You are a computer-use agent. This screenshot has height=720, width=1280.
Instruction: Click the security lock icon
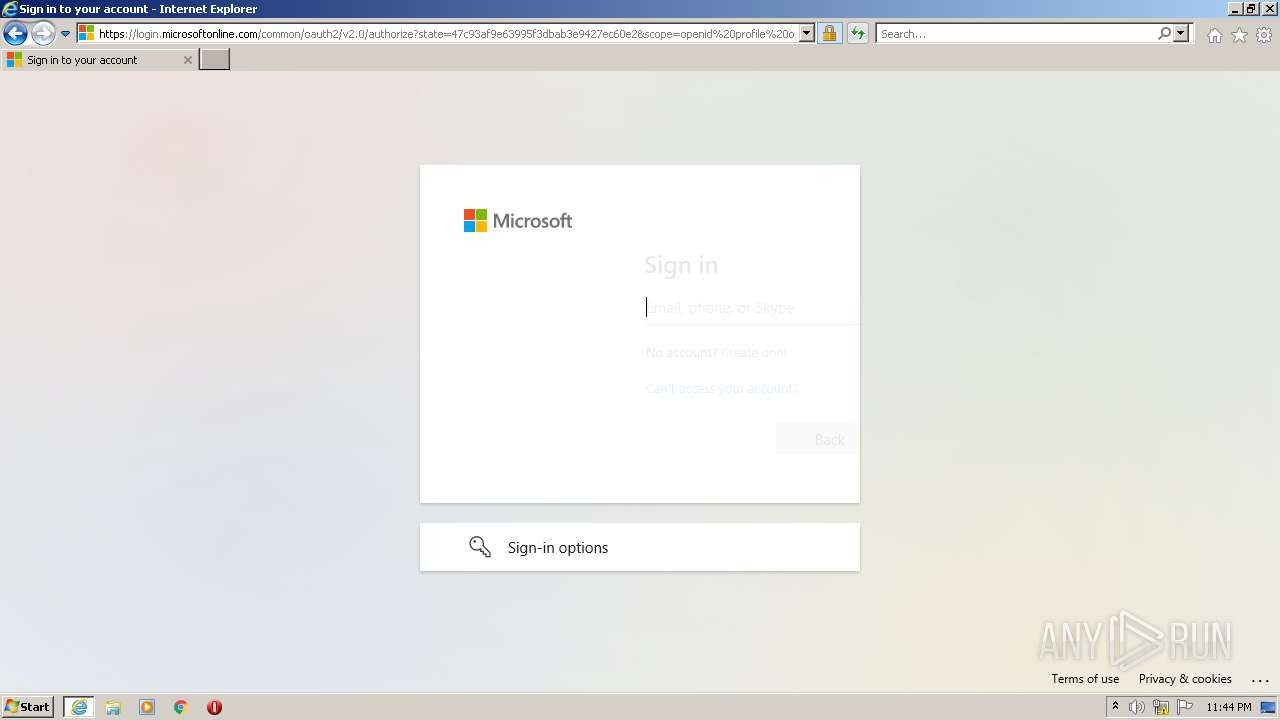[829, 34]
